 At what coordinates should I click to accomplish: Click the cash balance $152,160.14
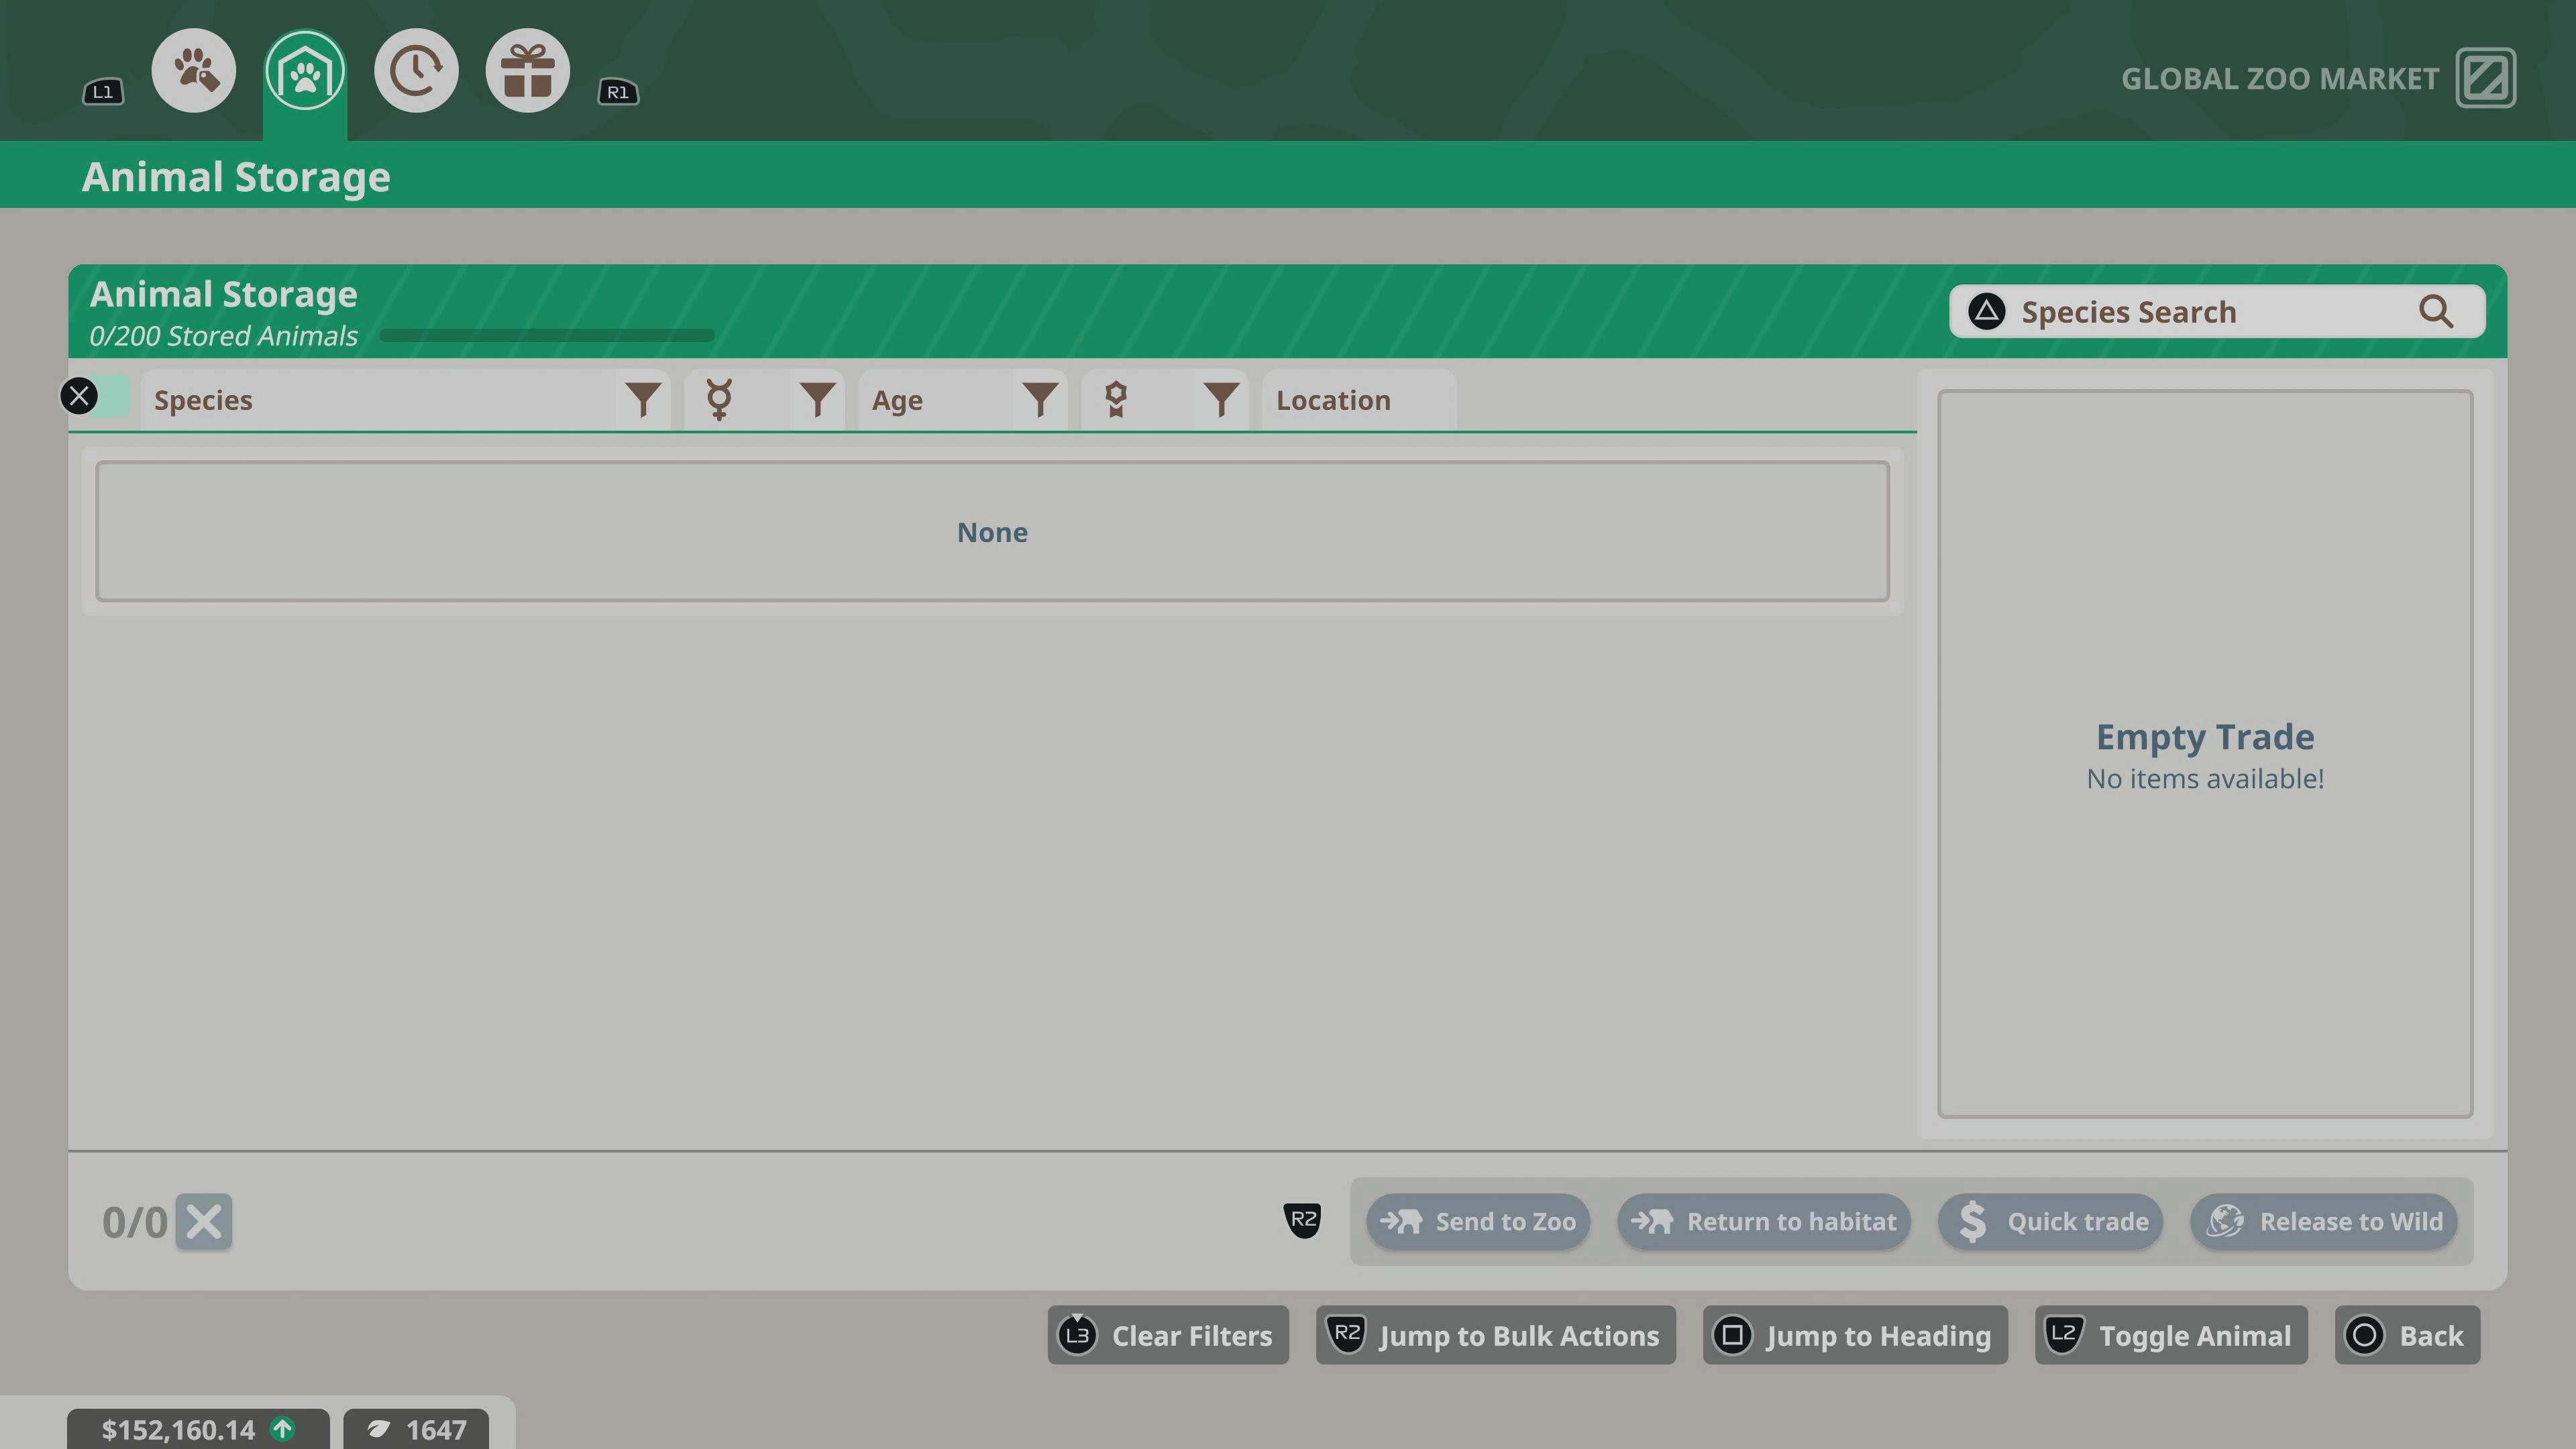179,1430
